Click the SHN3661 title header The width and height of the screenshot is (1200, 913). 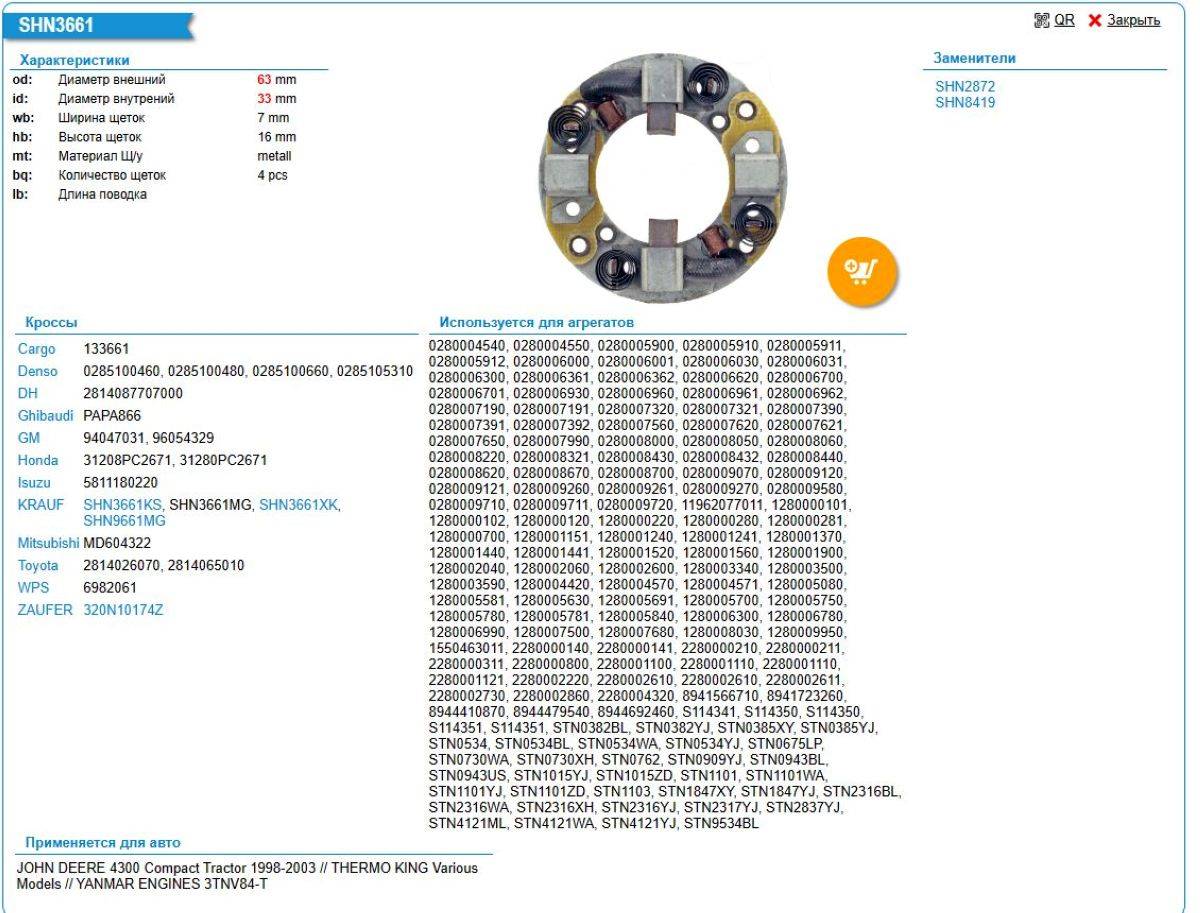(x=56, y=25)
